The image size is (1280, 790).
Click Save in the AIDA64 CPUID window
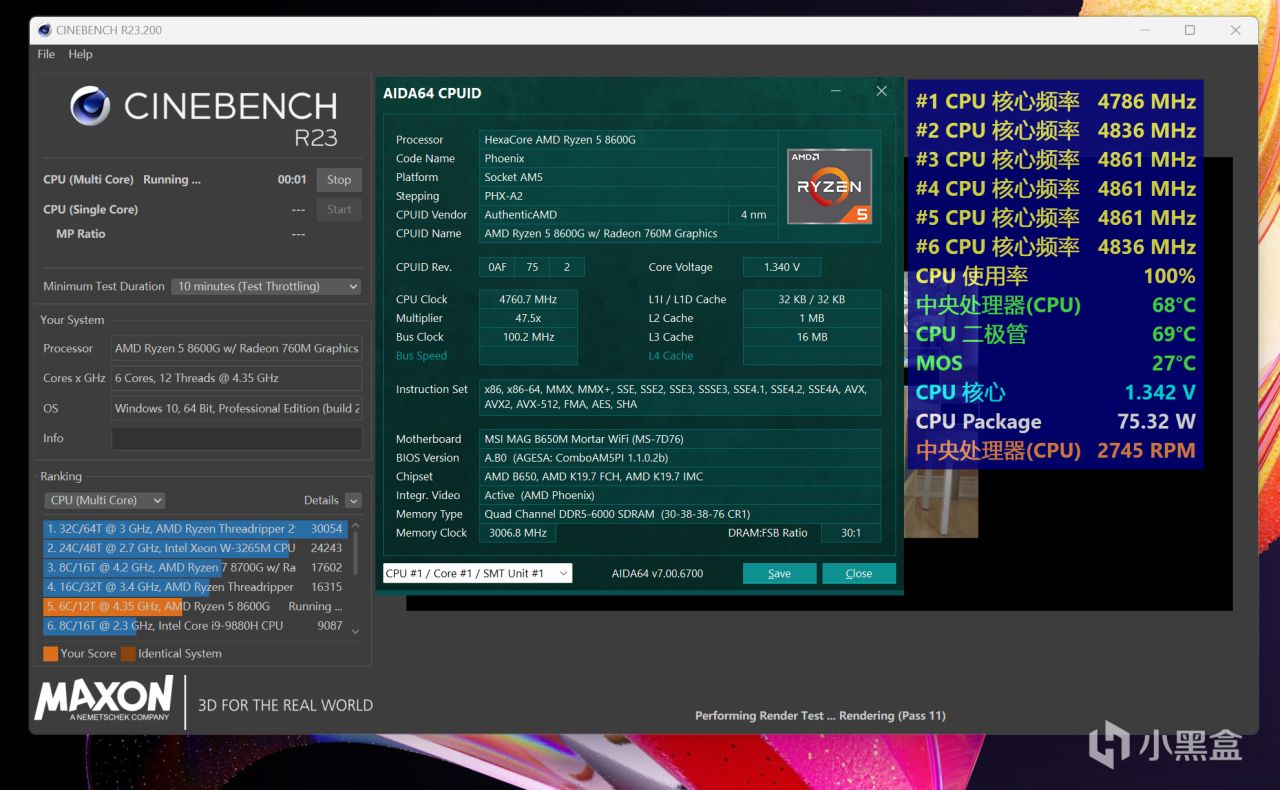coord(779,573)
